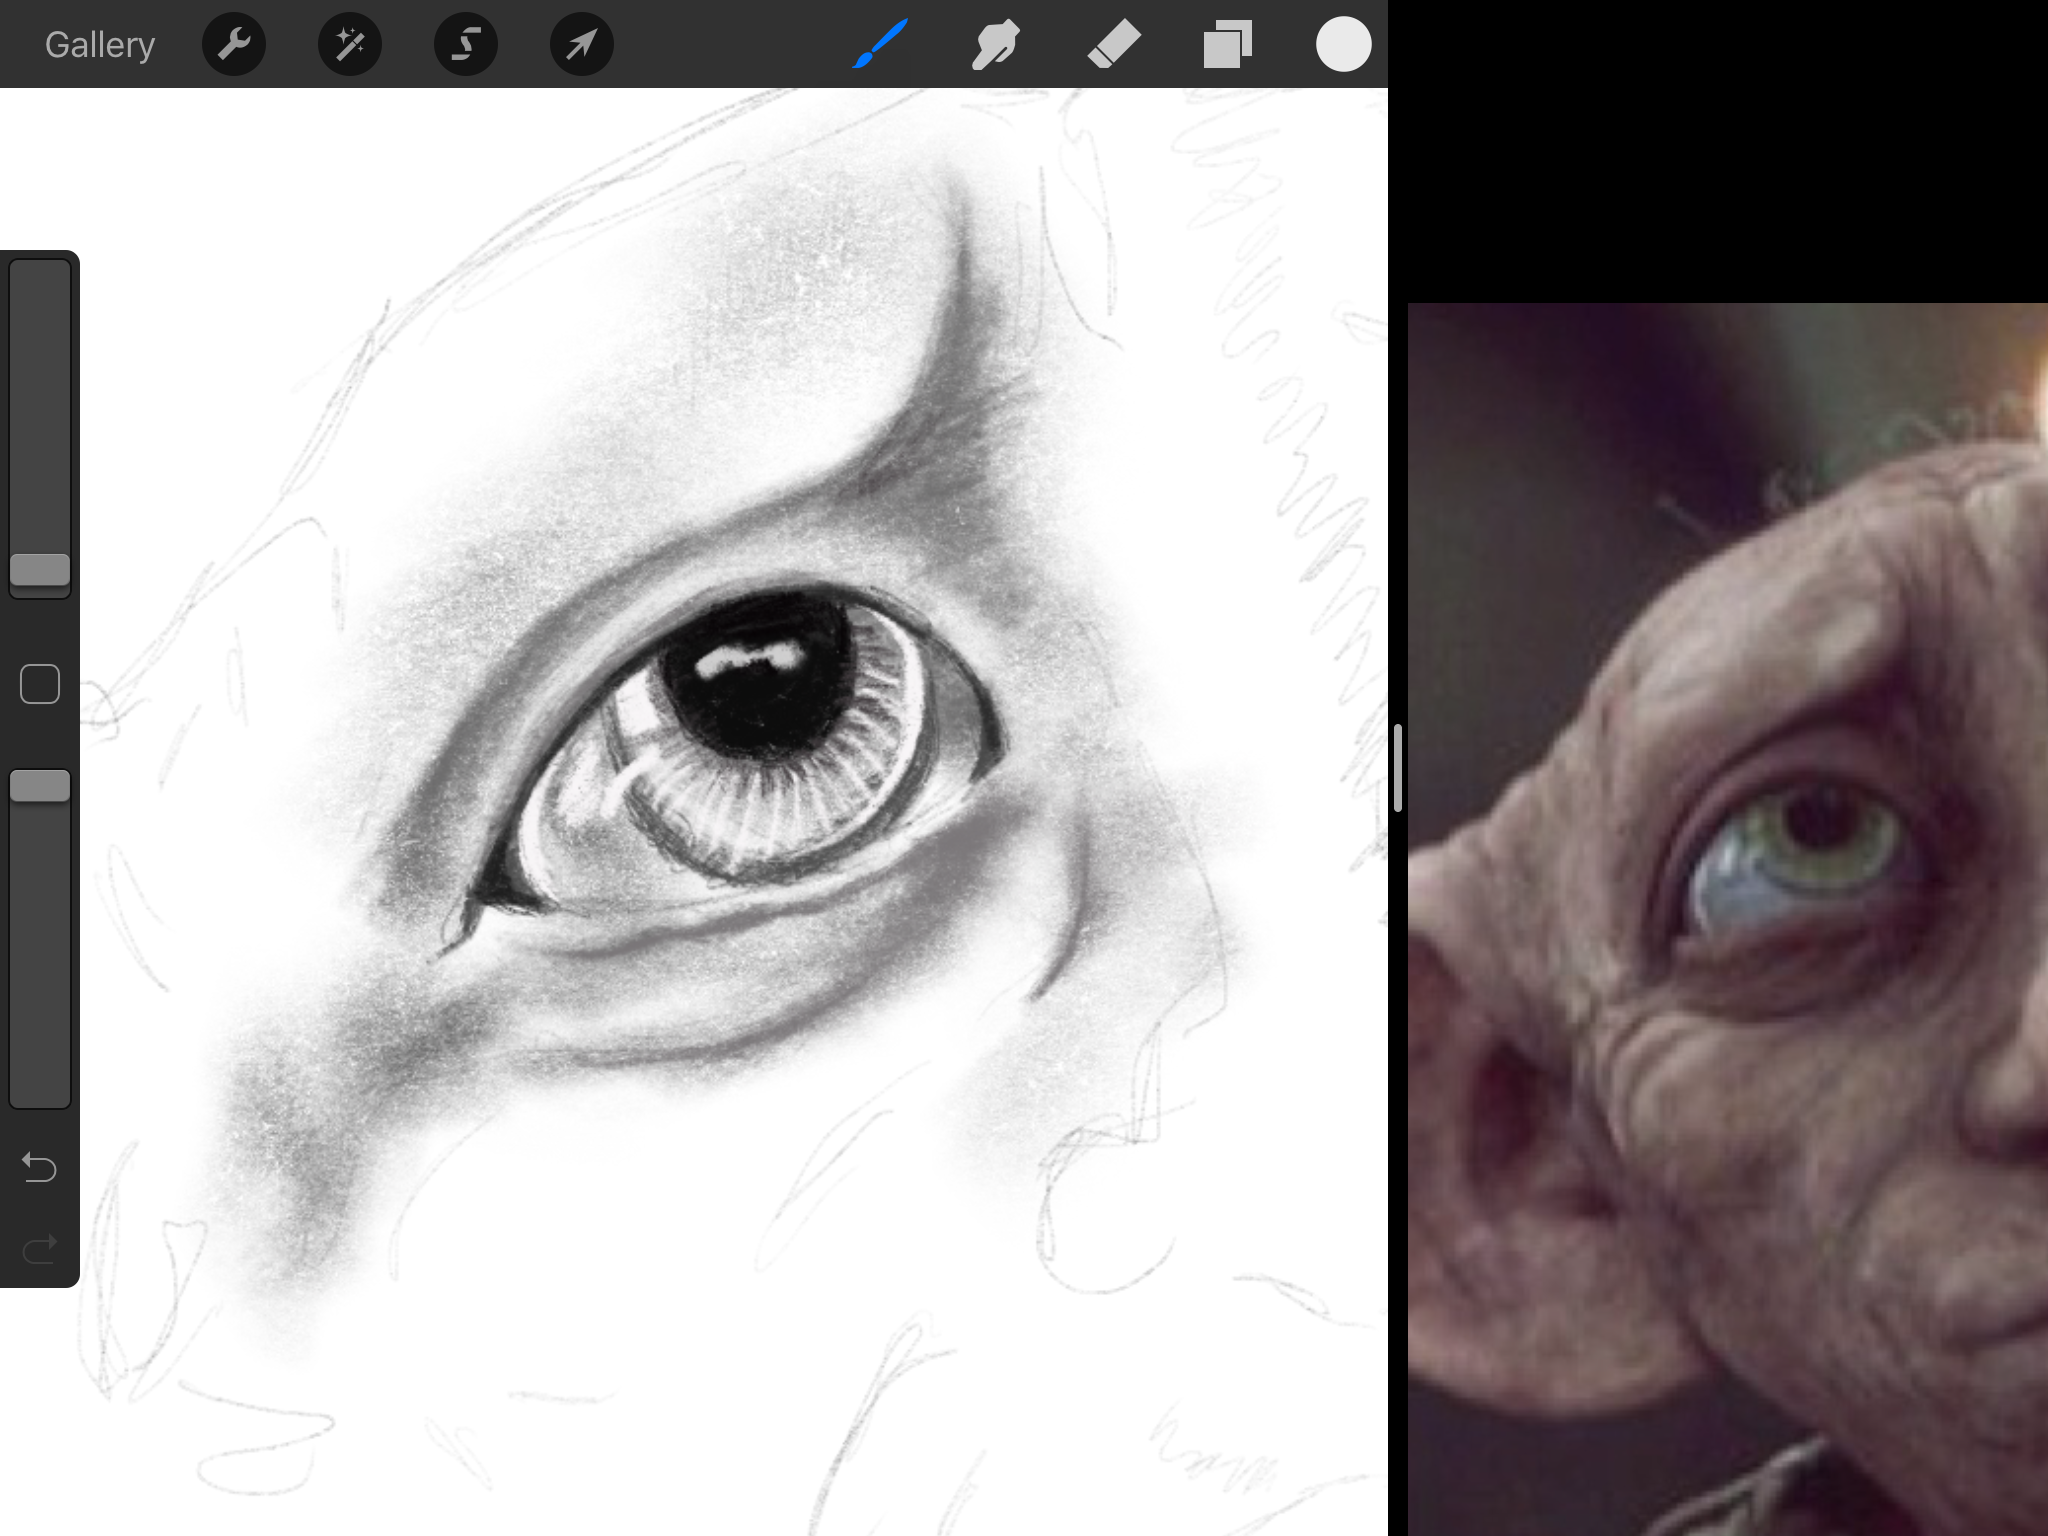
Task: Open the Adjustments magic wand menu
Action: (350, 45)
